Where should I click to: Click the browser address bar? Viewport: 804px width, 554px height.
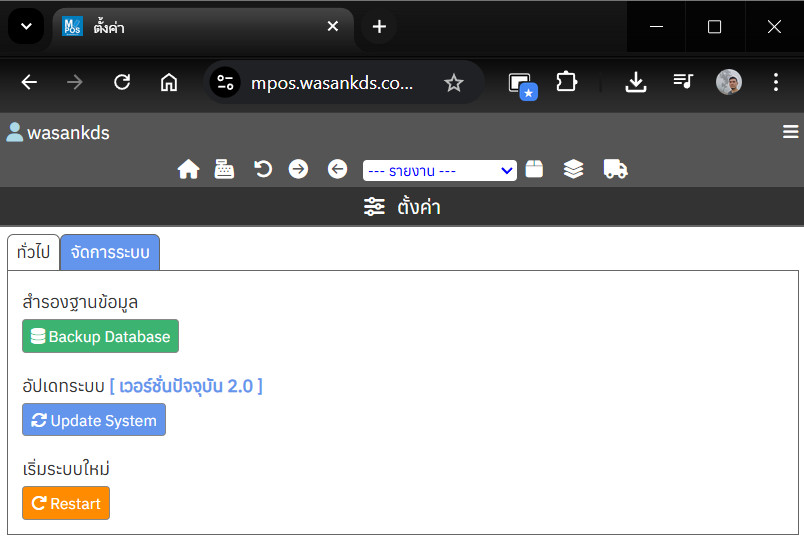click(330, 83)
